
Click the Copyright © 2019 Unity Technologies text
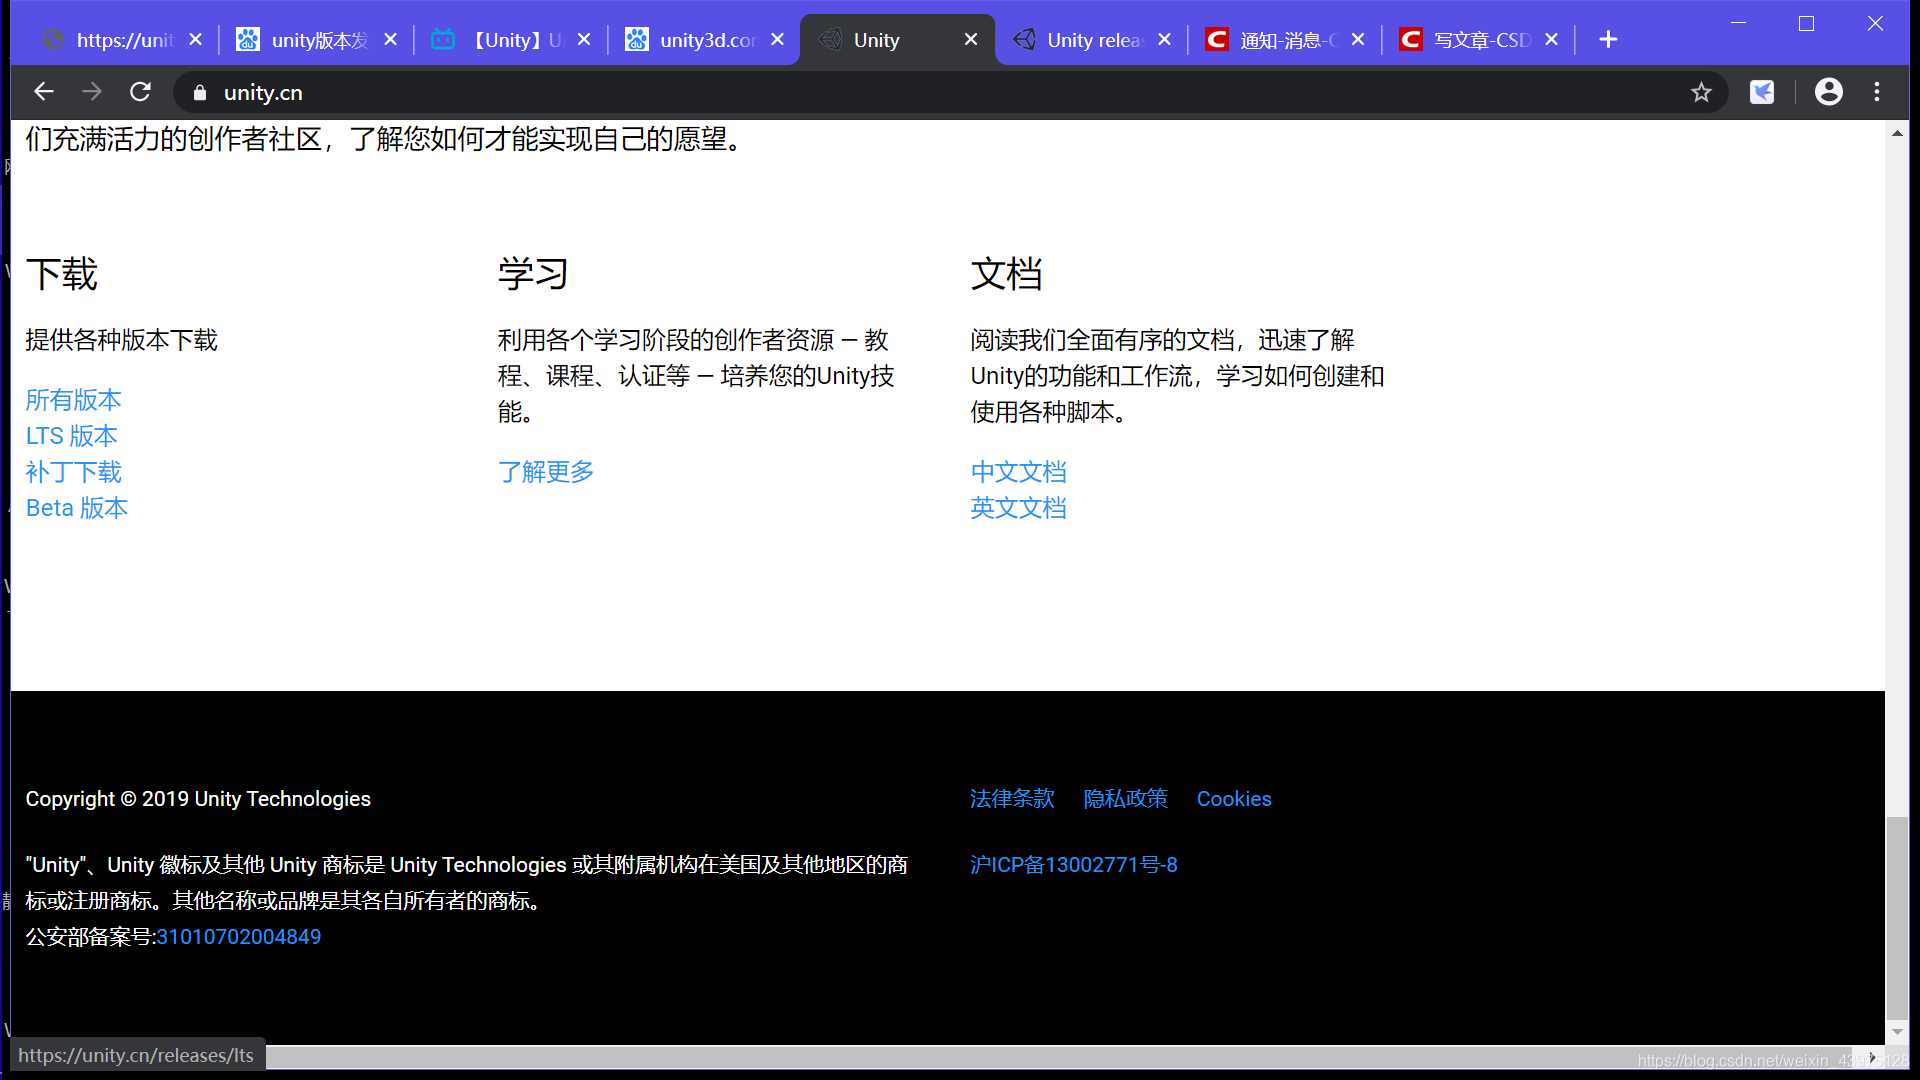[198, 799]
